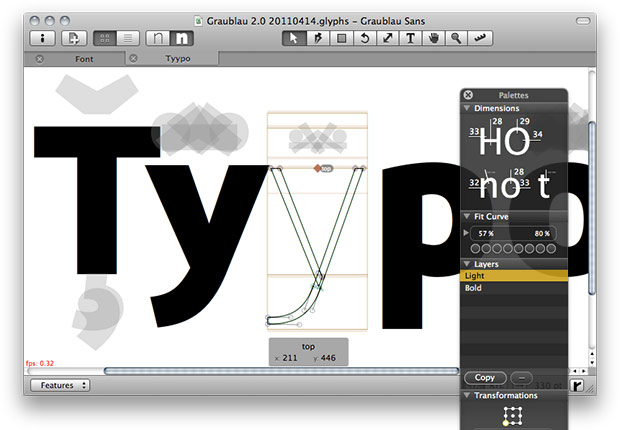Select the Bold layer
Image resolution: width=620 pixels, height=430 pixels.
click(x=514, y=288)
